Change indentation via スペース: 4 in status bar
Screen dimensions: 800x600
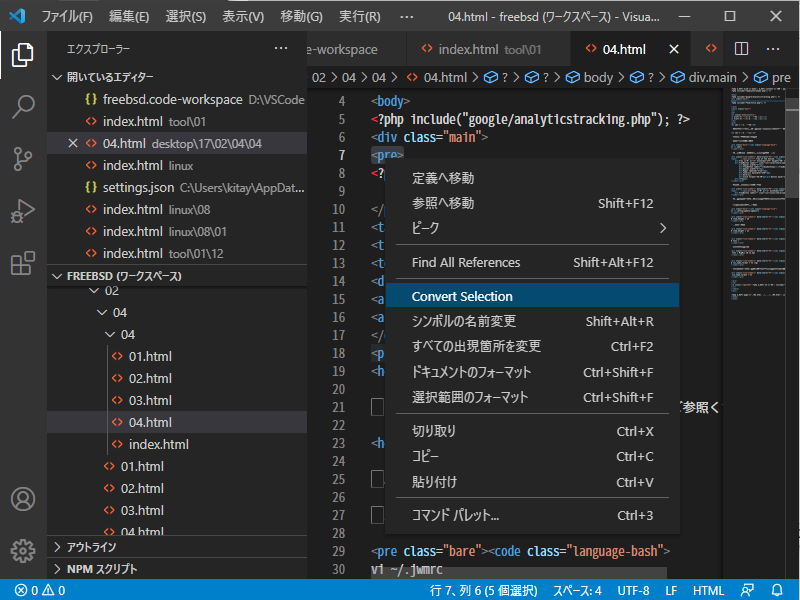[x=578, y=590]
